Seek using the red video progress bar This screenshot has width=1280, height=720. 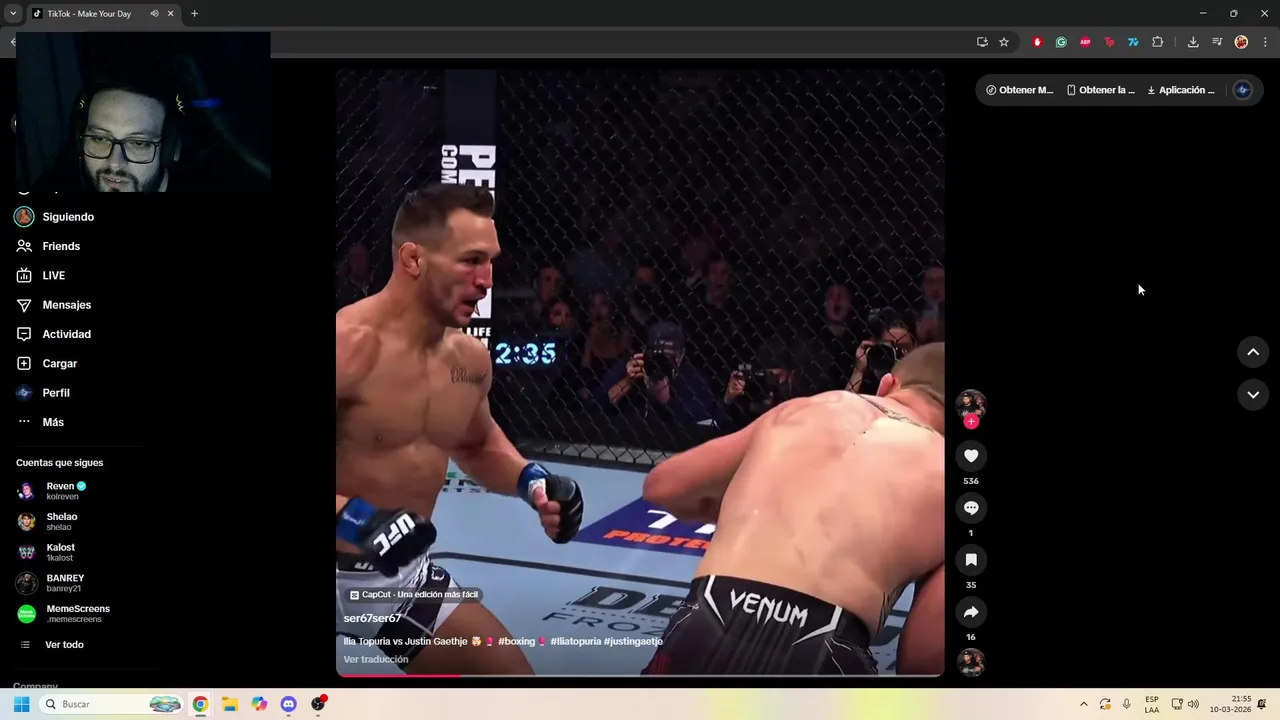640,675
